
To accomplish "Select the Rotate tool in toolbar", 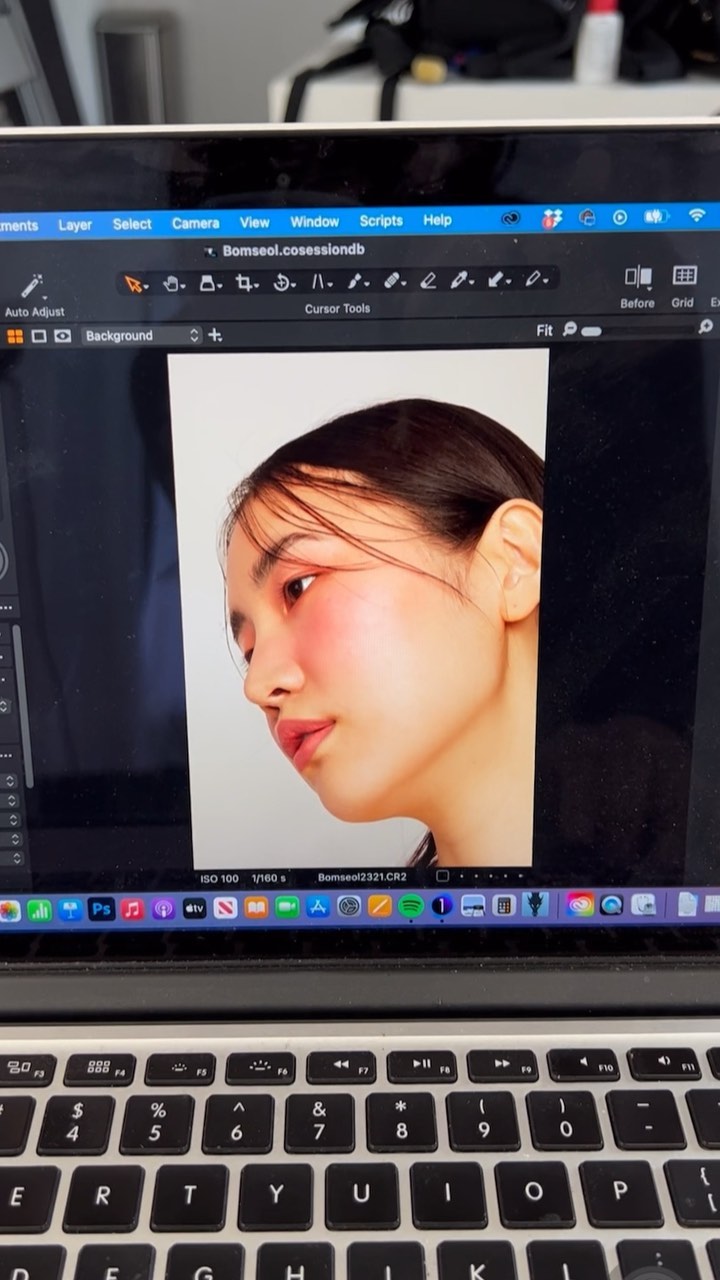I will pyautogui.click(x=281, y=283).
